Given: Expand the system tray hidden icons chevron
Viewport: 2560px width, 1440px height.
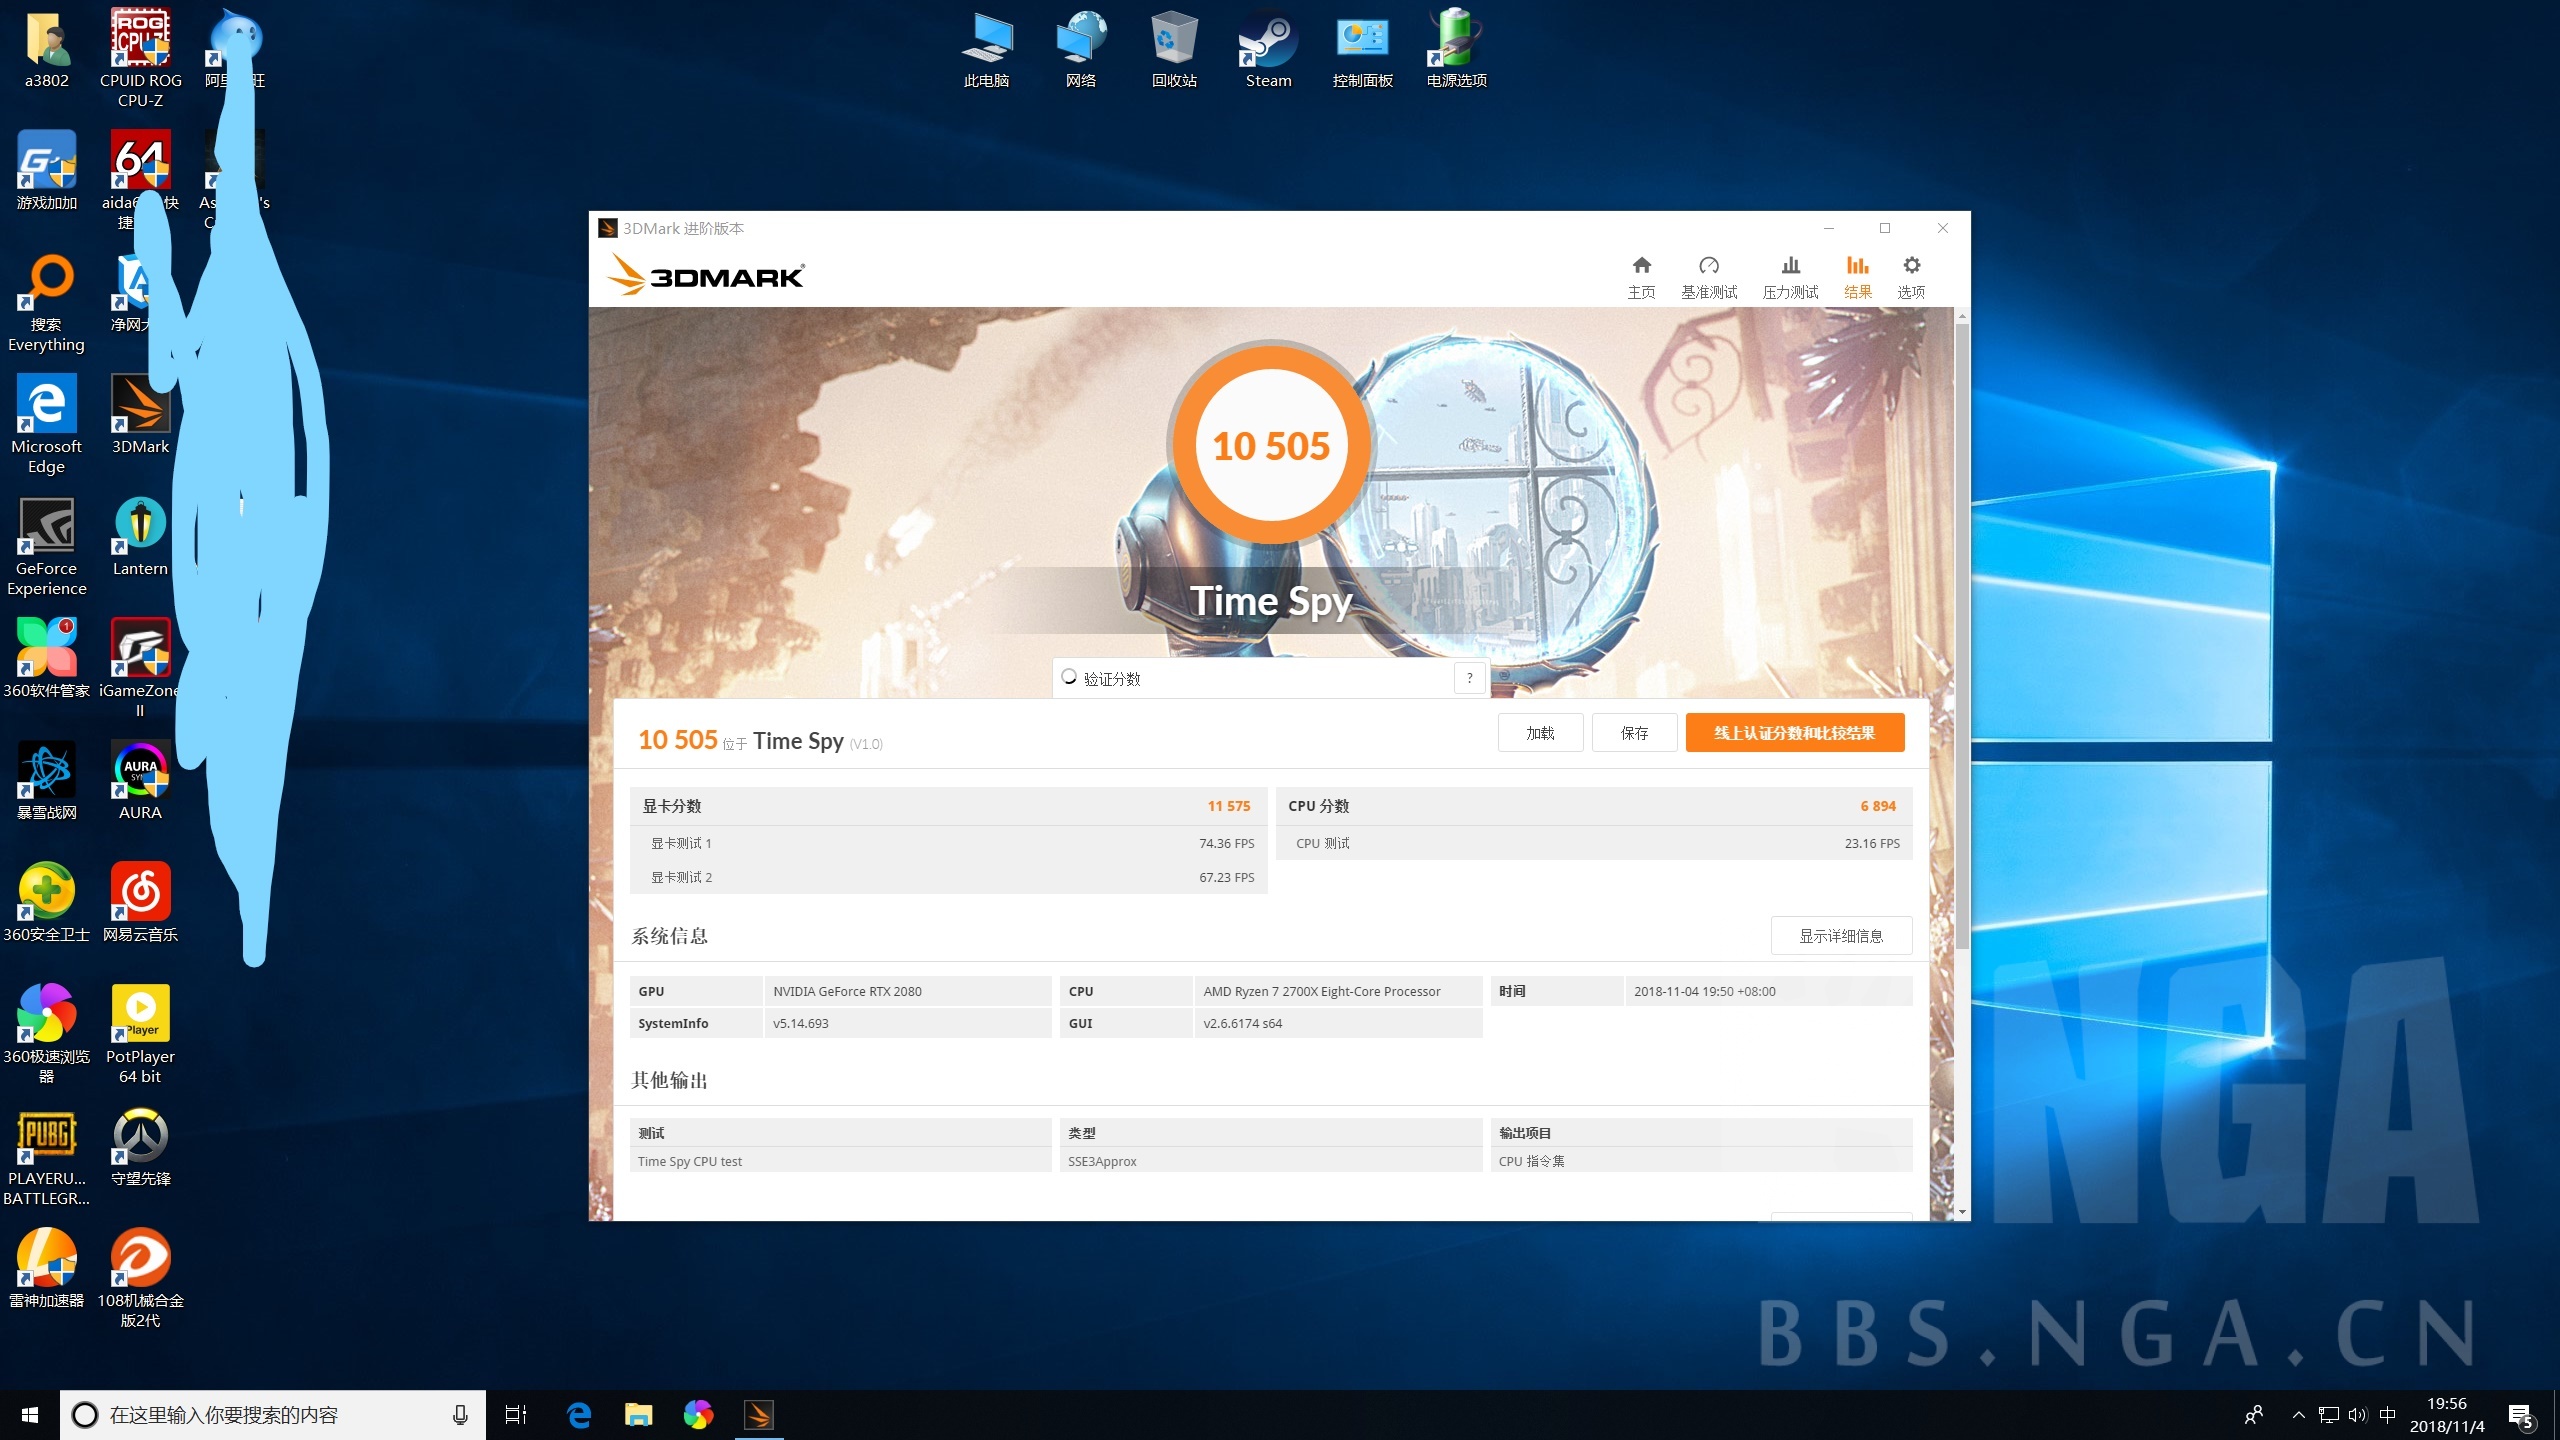Looking at the screenshot, I should [x=2298, y=1415].
